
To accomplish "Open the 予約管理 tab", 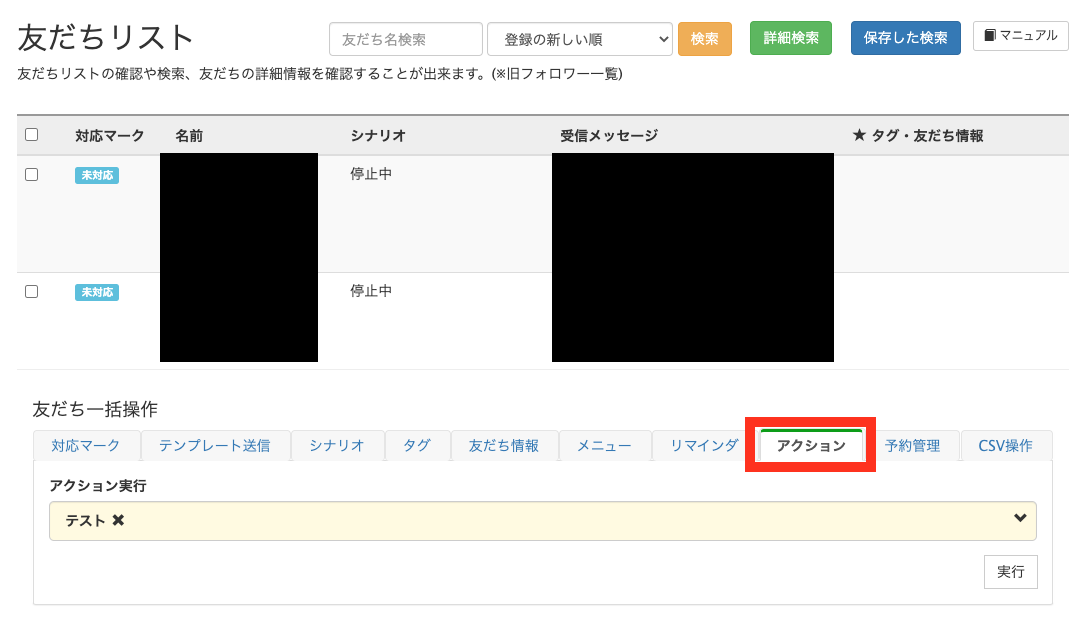I will pos(912,446).
